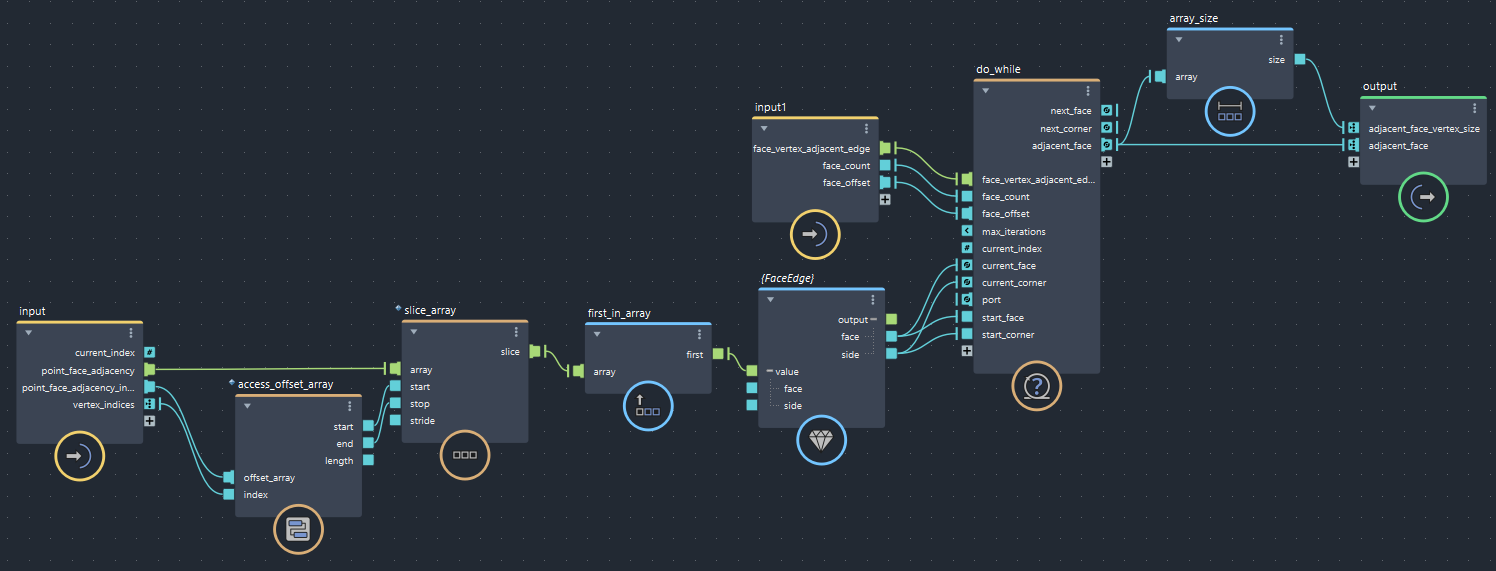Add a new port on the input node
This screenshot has height=571, width=1496.
[149, 421]
